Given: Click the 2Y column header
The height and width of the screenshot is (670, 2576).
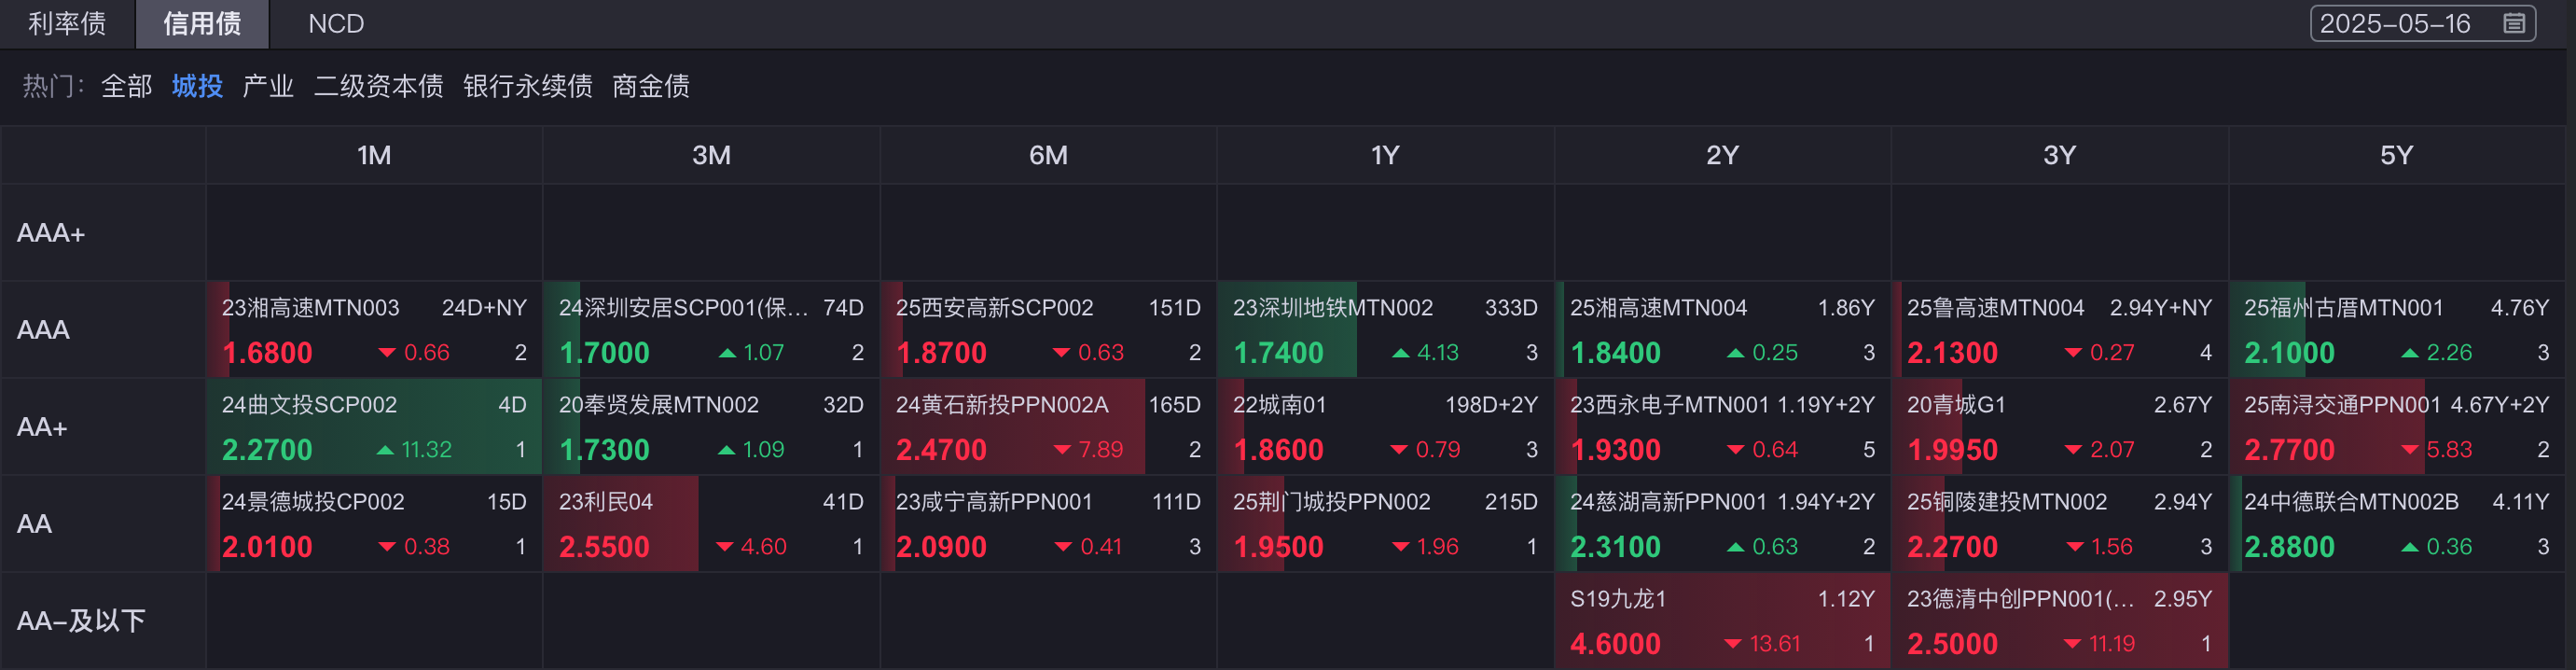Looking at the screenshot, I should (1722, 155).
